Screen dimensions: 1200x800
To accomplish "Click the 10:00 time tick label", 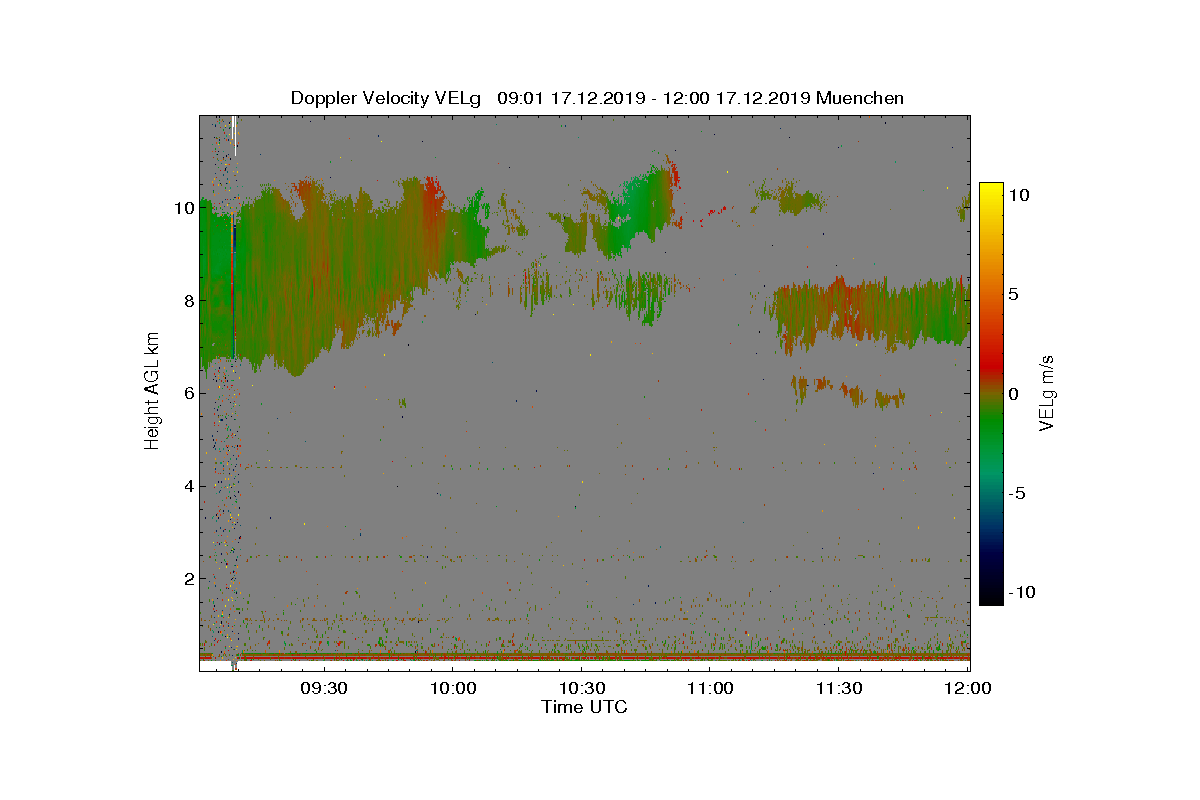I will 452,689.
